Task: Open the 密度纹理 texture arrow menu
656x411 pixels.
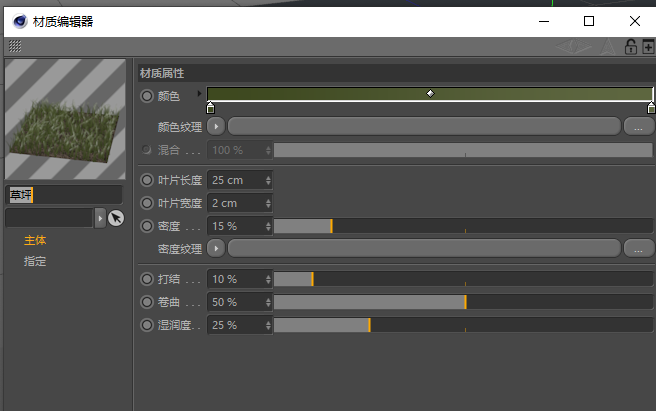Action: [x=216, y=249]
